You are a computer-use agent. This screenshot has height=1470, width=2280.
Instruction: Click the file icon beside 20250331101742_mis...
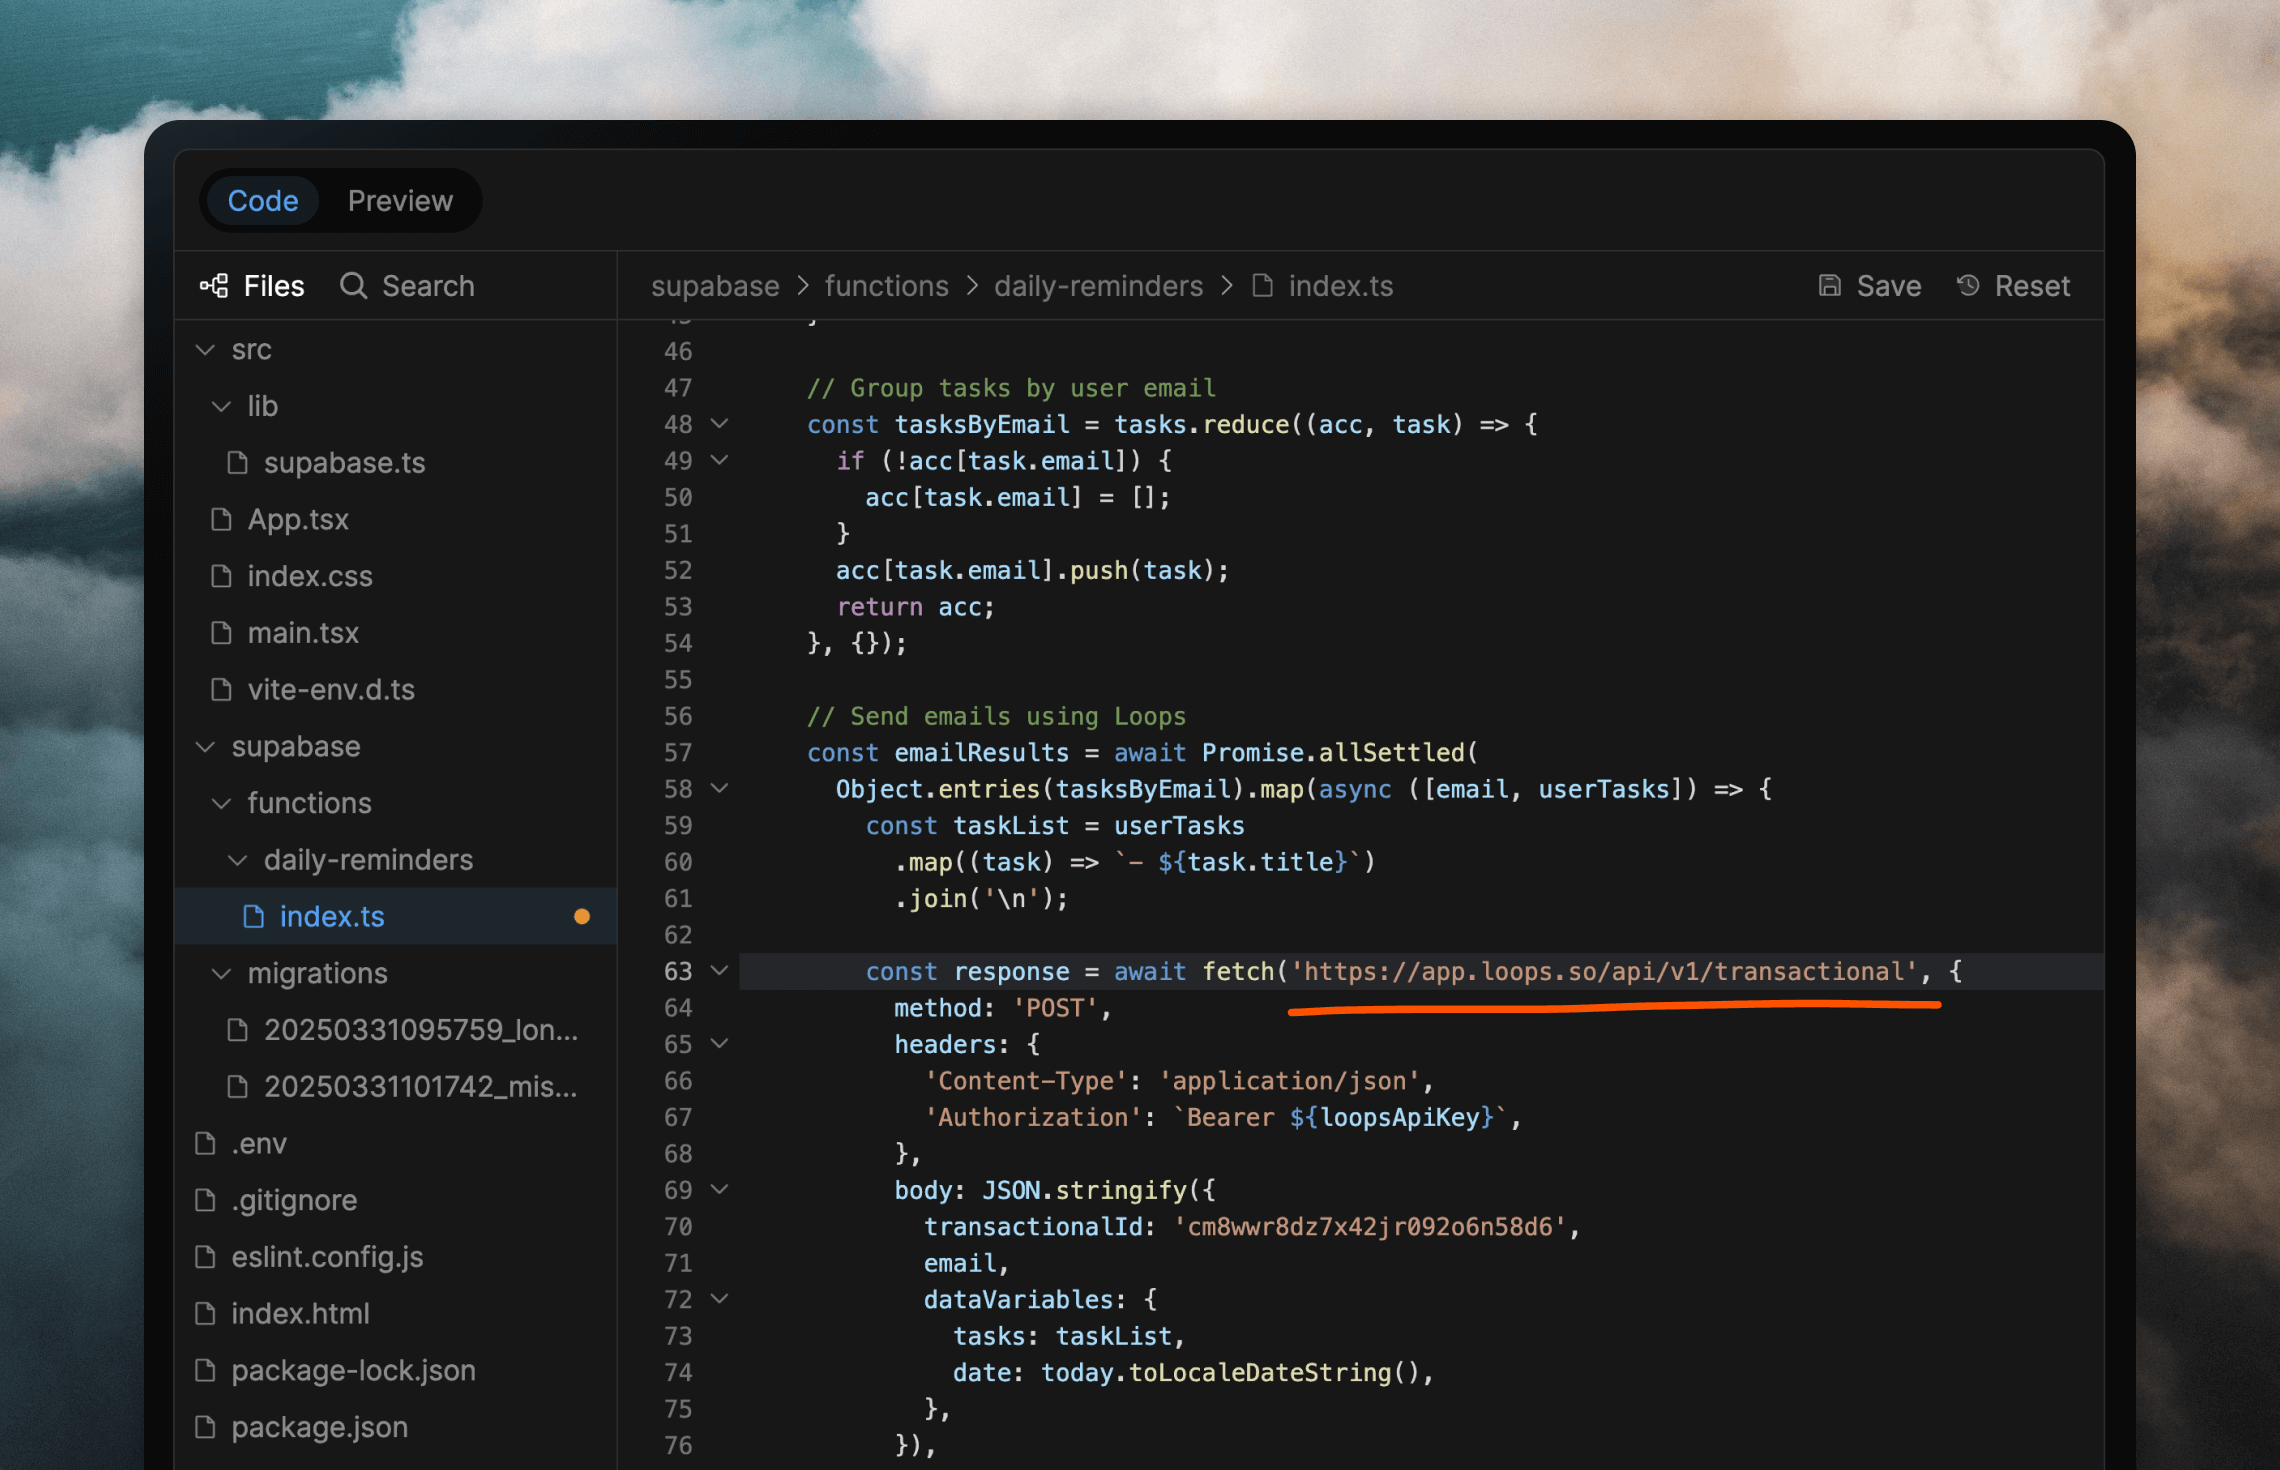238,1086
